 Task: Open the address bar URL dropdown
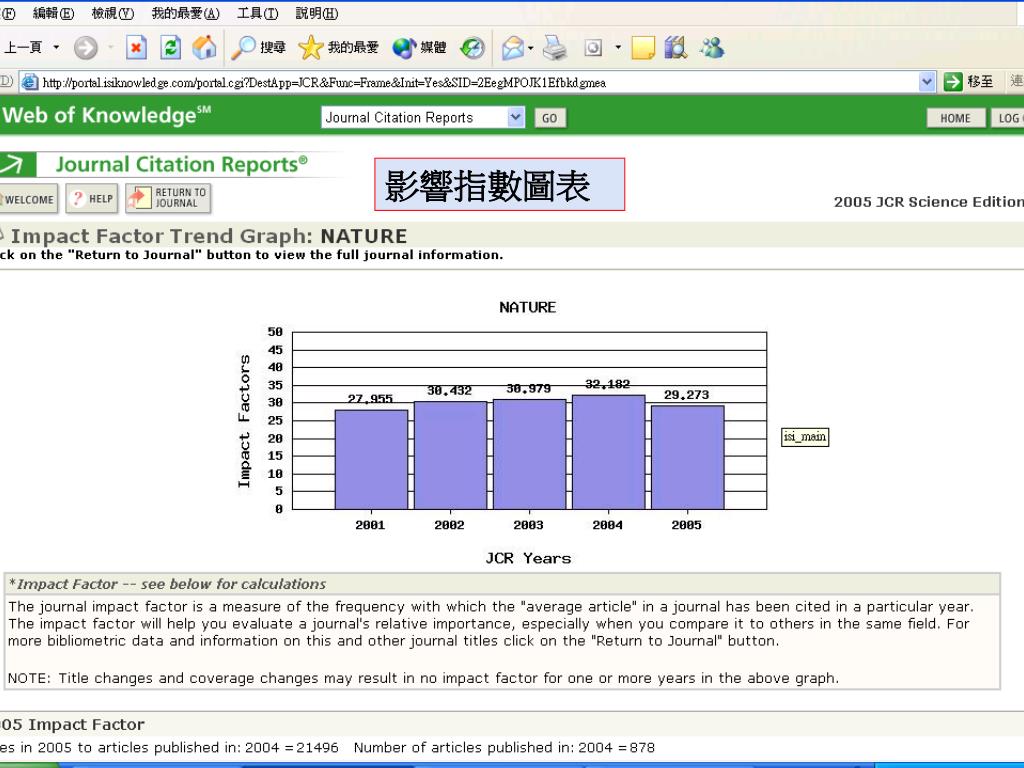926,82
